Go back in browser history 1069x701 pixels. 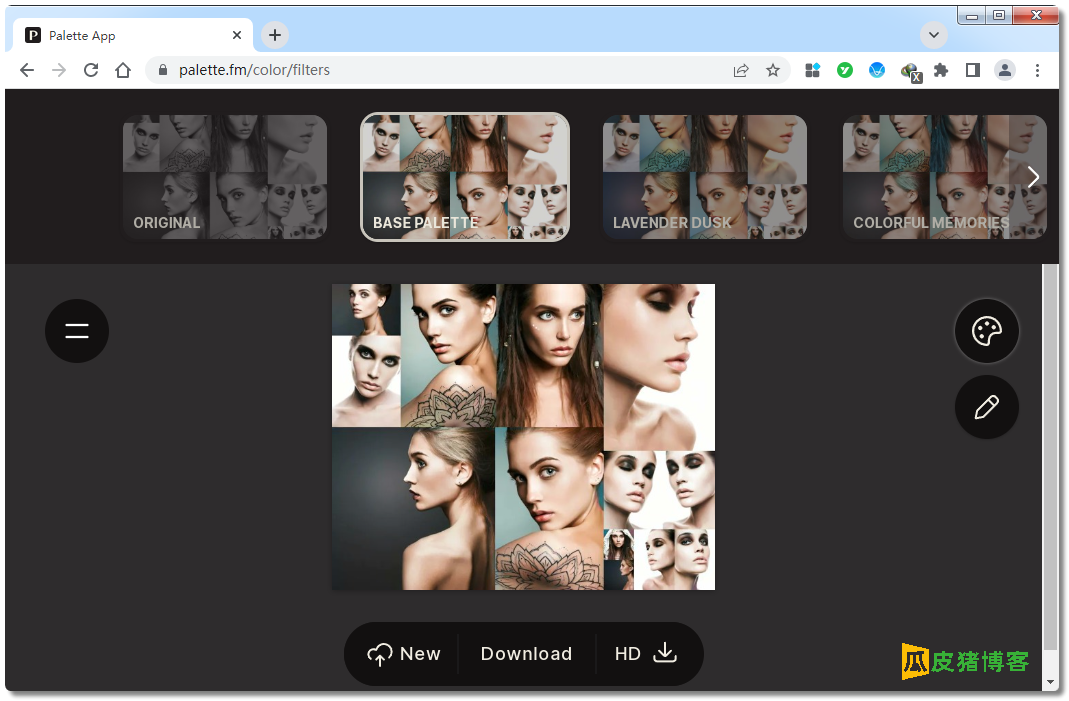click(27, 70)
